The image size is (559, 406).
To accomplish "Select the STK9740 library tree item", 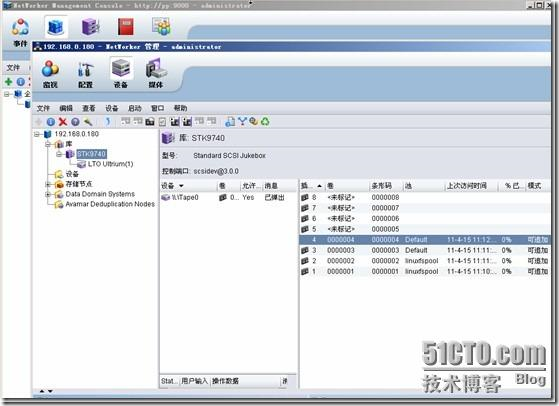I will [x=91, y=154].
